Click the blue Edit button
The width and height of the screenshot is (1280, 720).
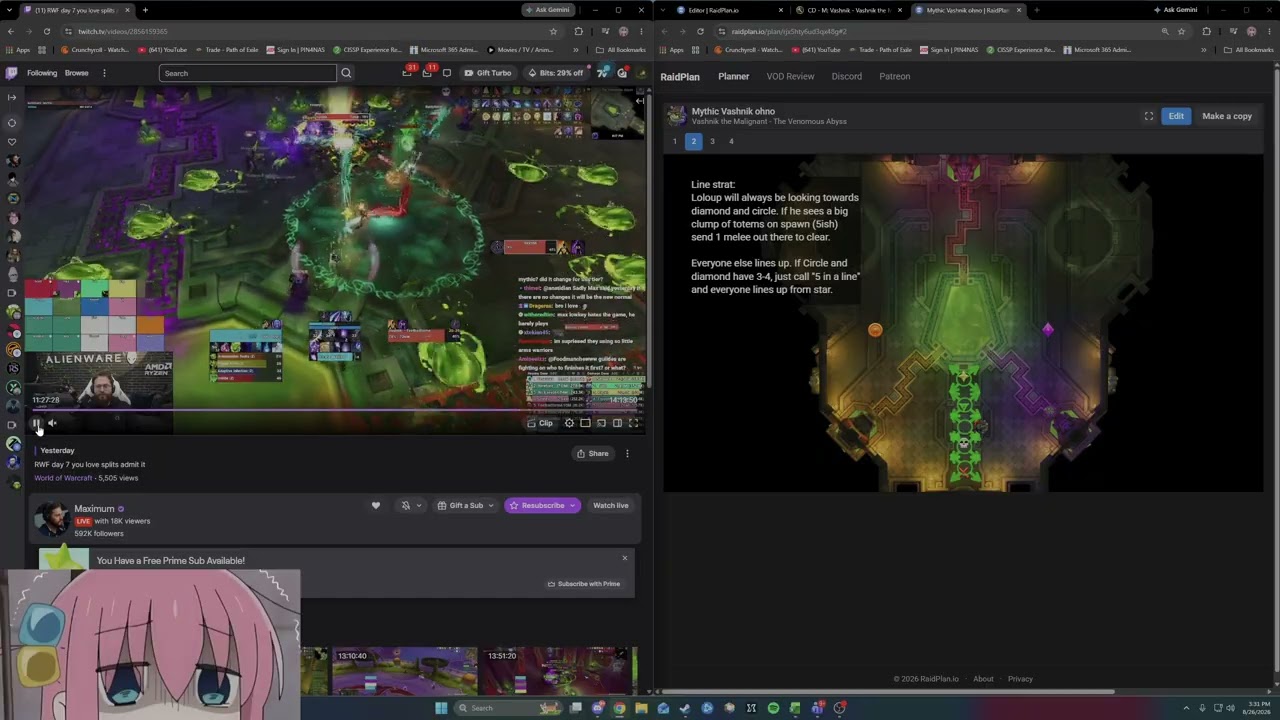point(1176,116)
